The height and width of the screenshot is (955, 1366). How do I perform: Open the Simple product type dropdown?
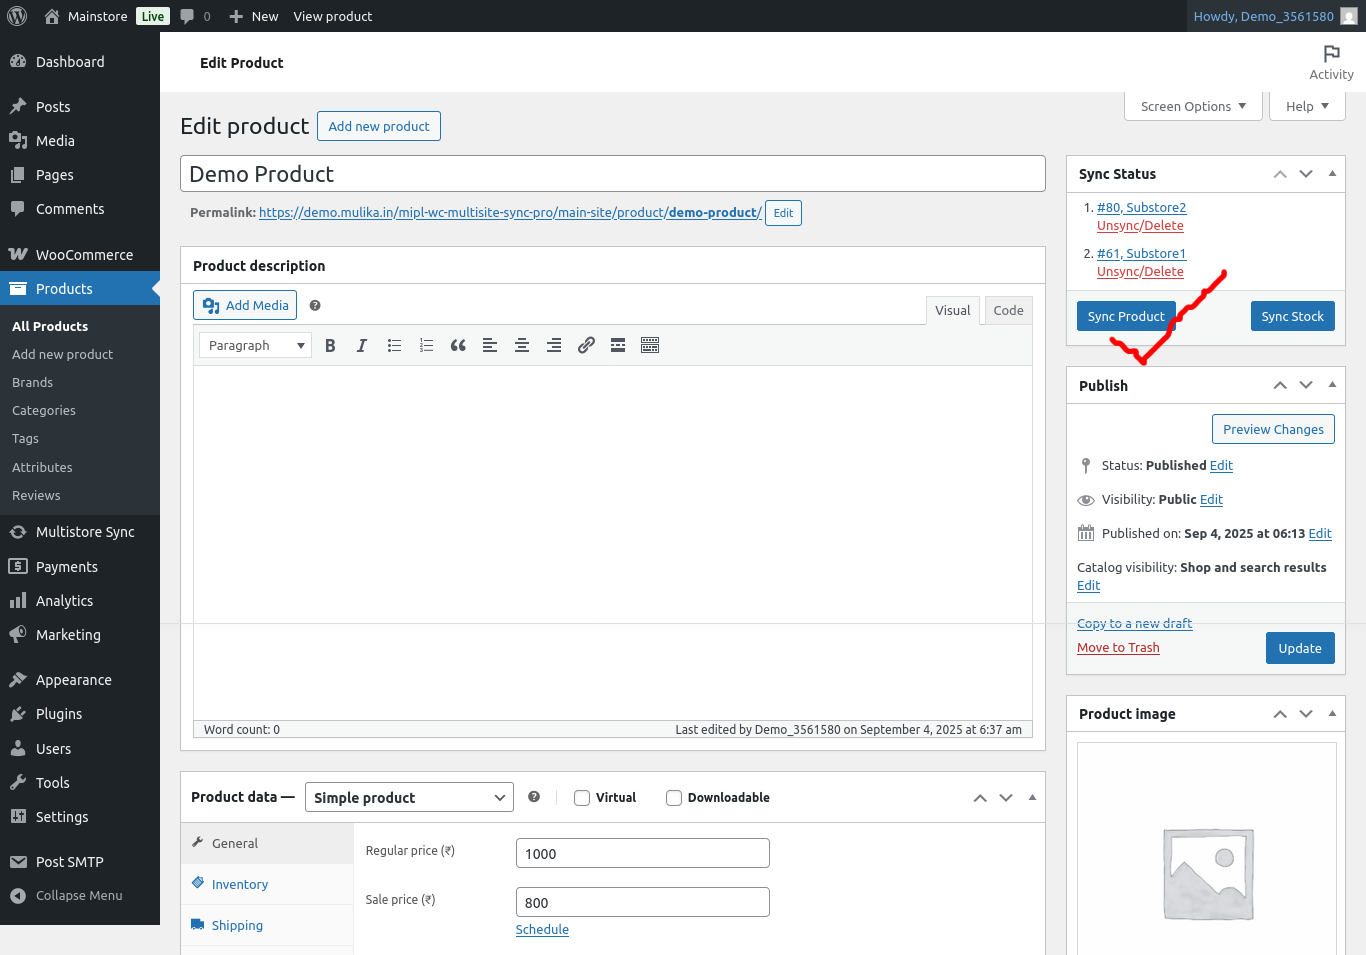409,797
